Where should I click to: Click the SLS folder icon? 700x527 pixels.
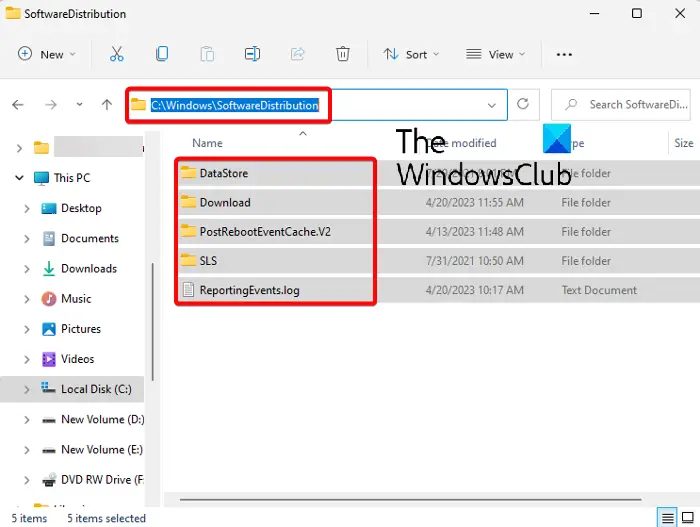(188, 260)
